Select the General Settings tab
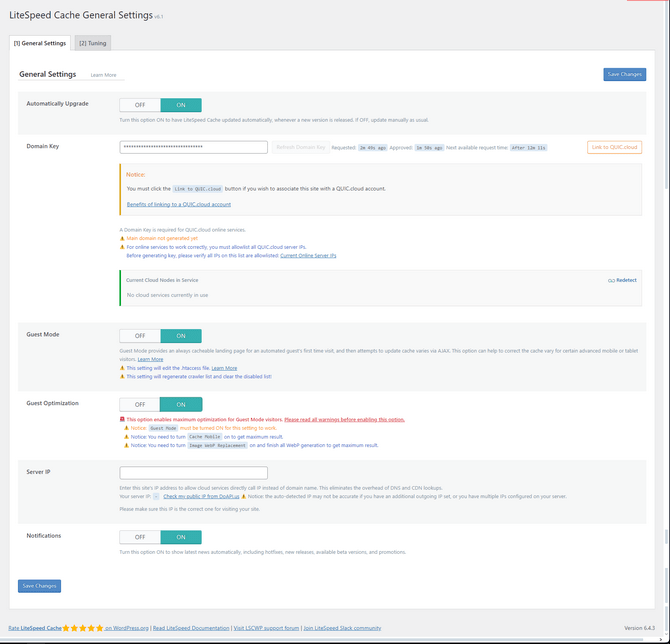This screenshot has width=670, height=644. coord(40,43)
